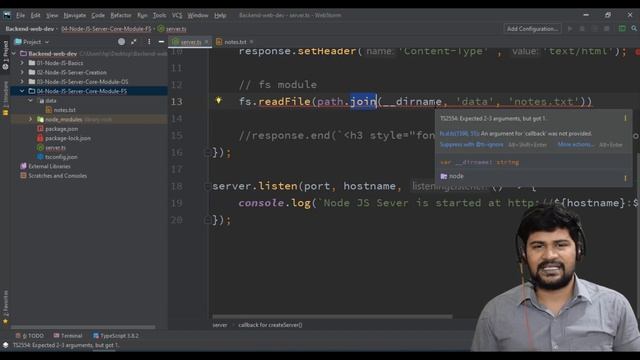Click the server.ts icon in the breadcrumb
640x360 pixels.
161,29
